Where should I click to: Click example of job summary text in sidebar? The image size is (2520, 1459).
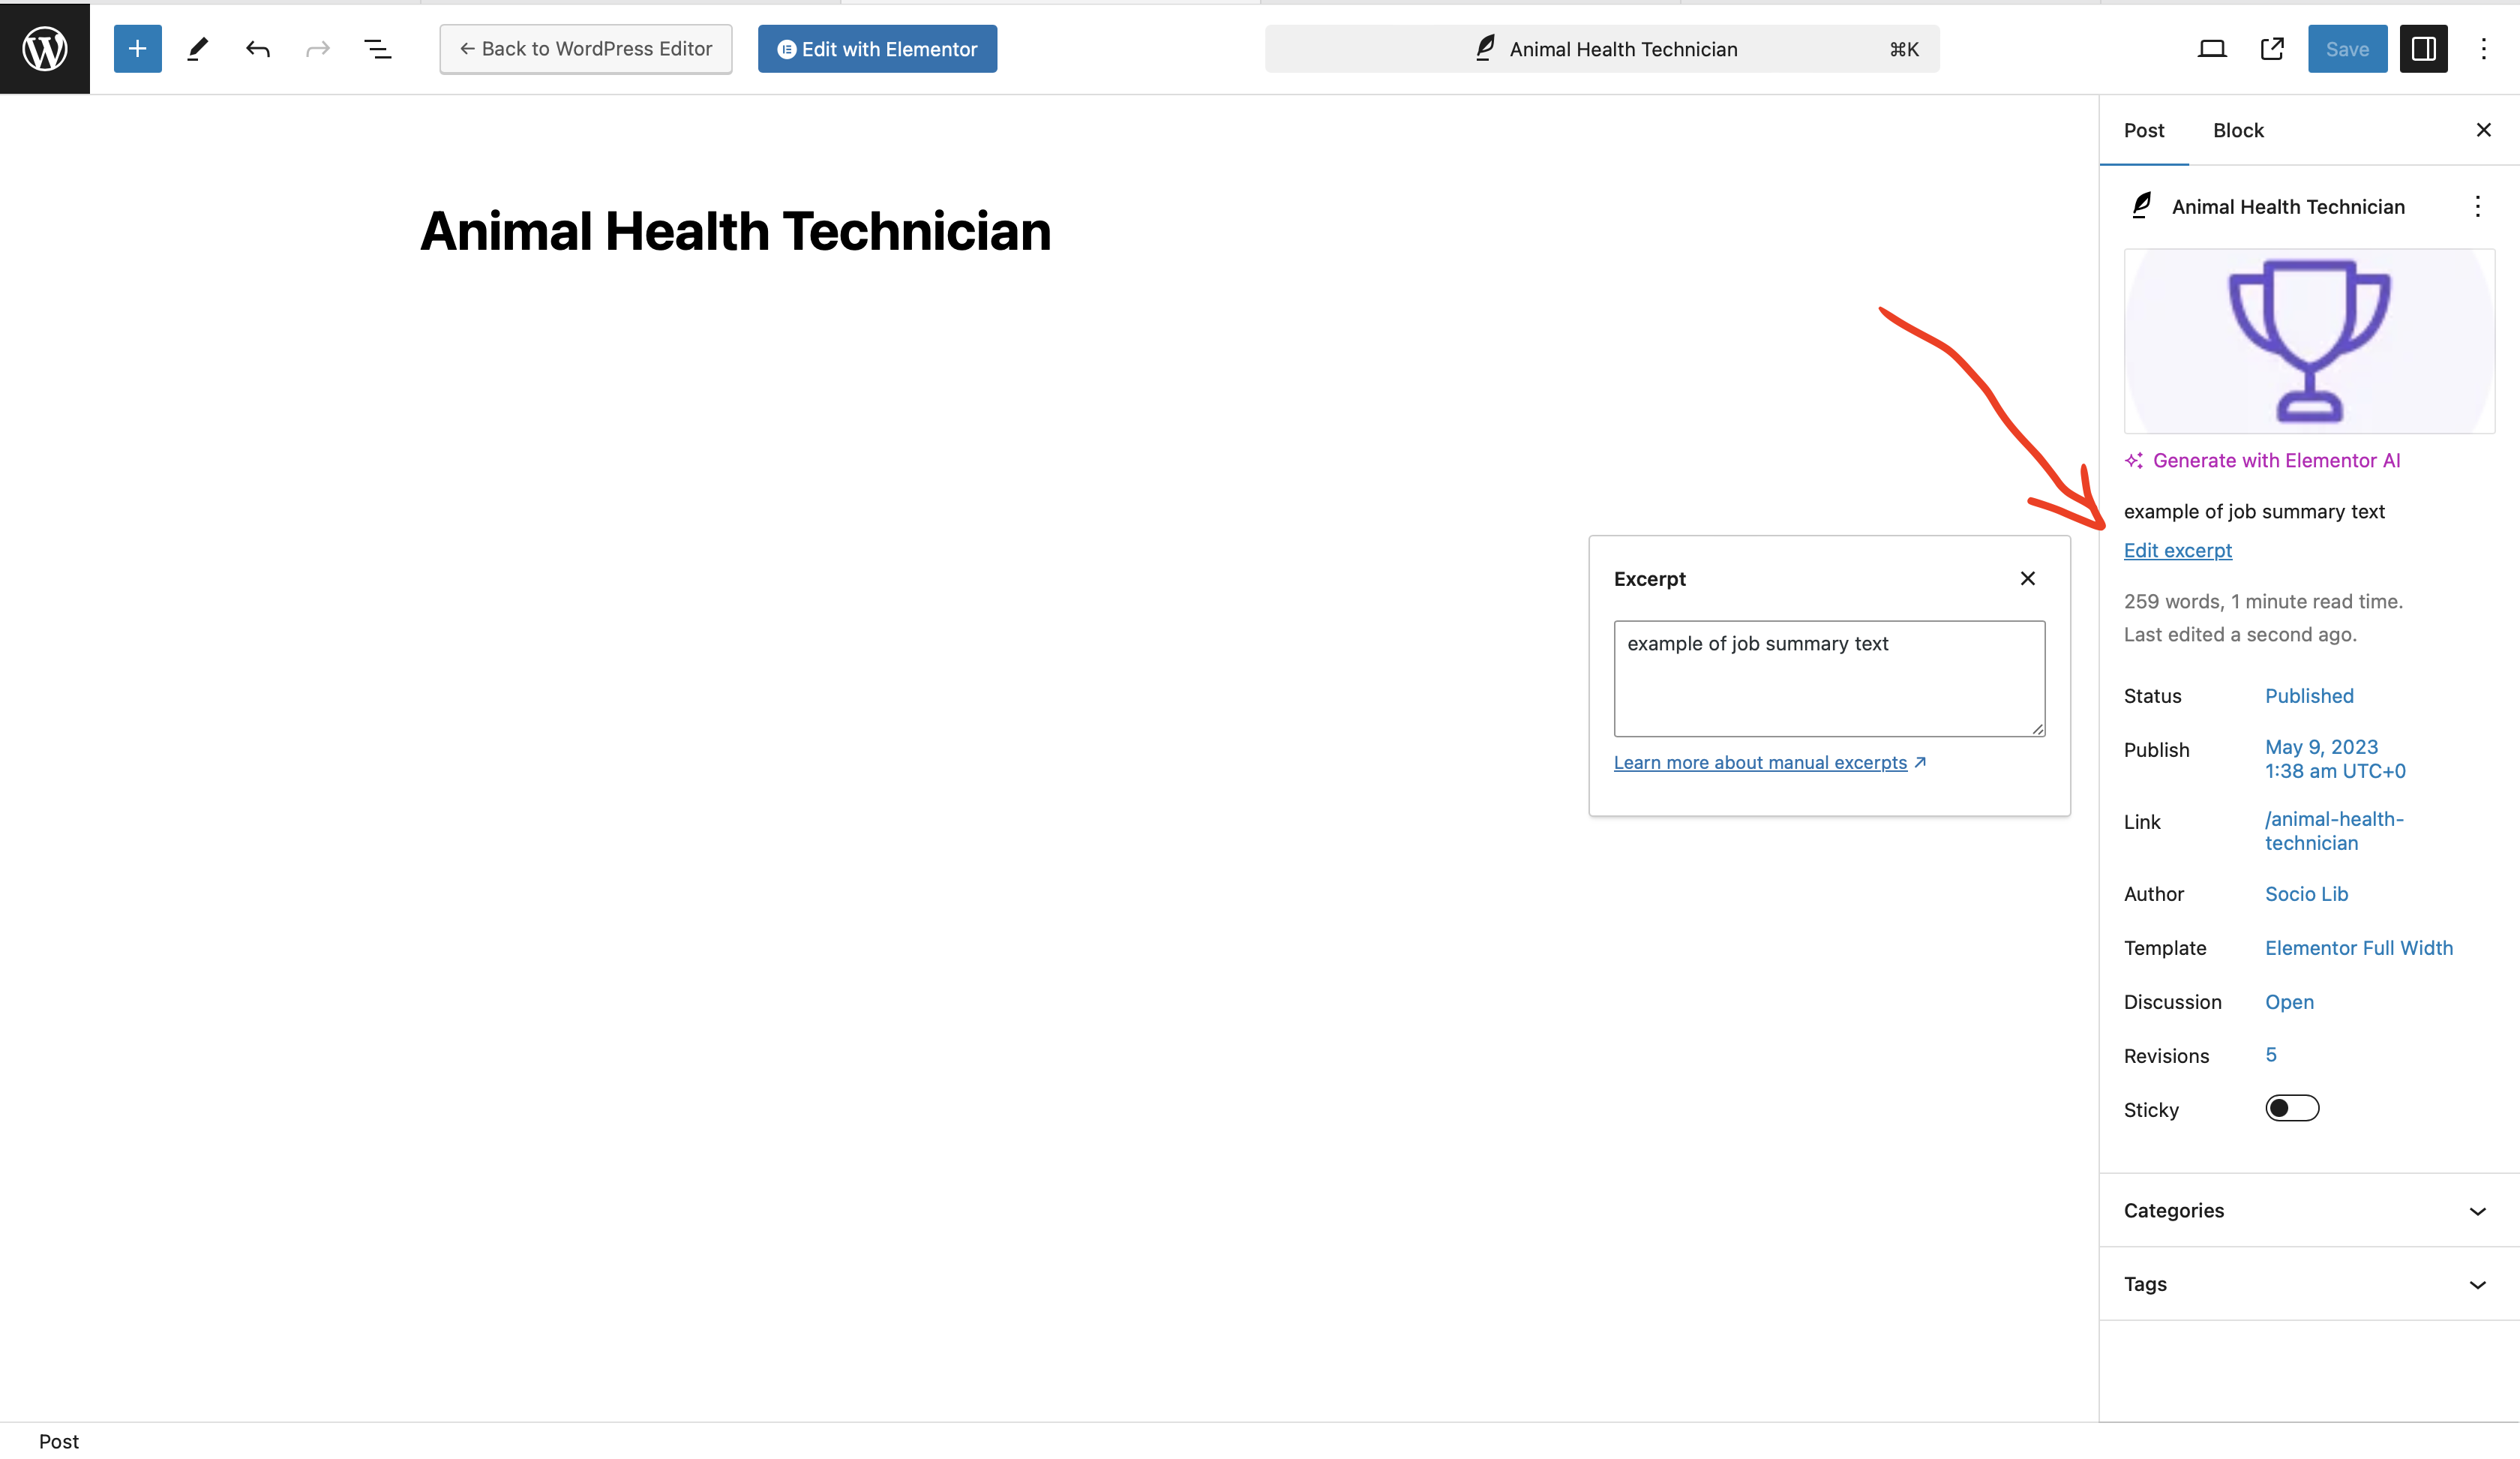pos(2254,511)
